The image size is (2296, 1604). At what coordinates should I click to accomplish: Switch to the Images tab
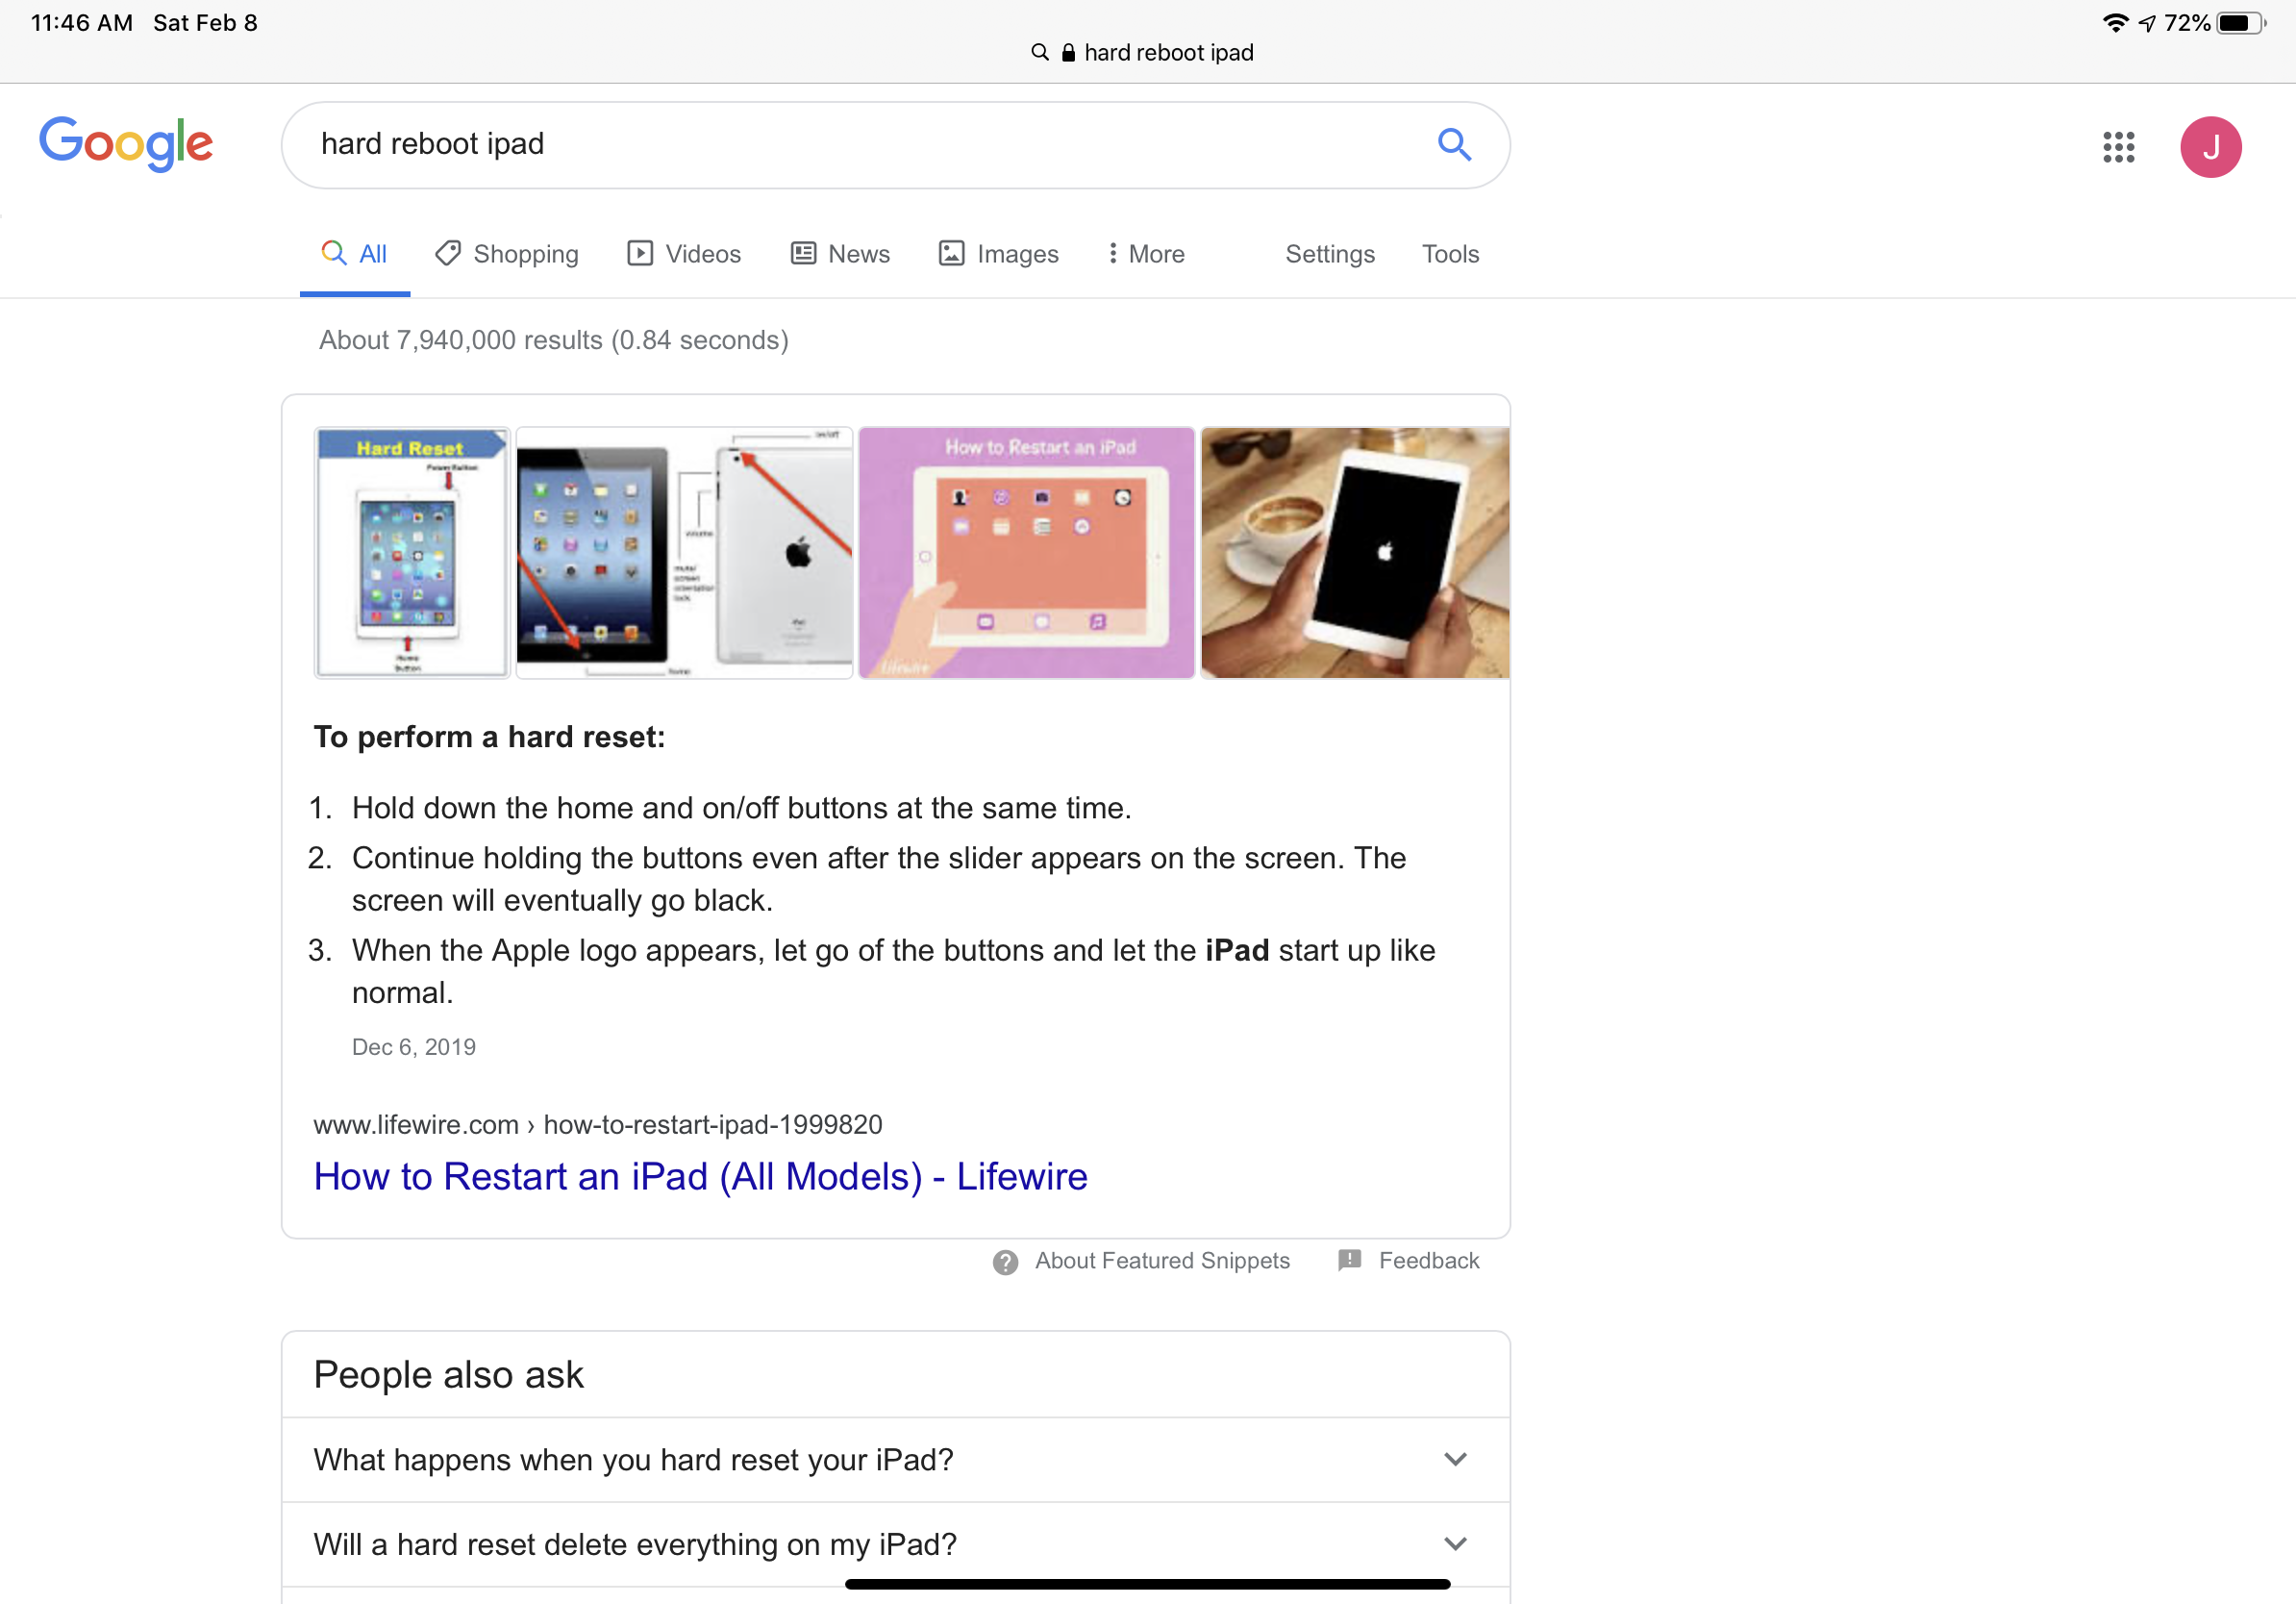pos(998,254)
